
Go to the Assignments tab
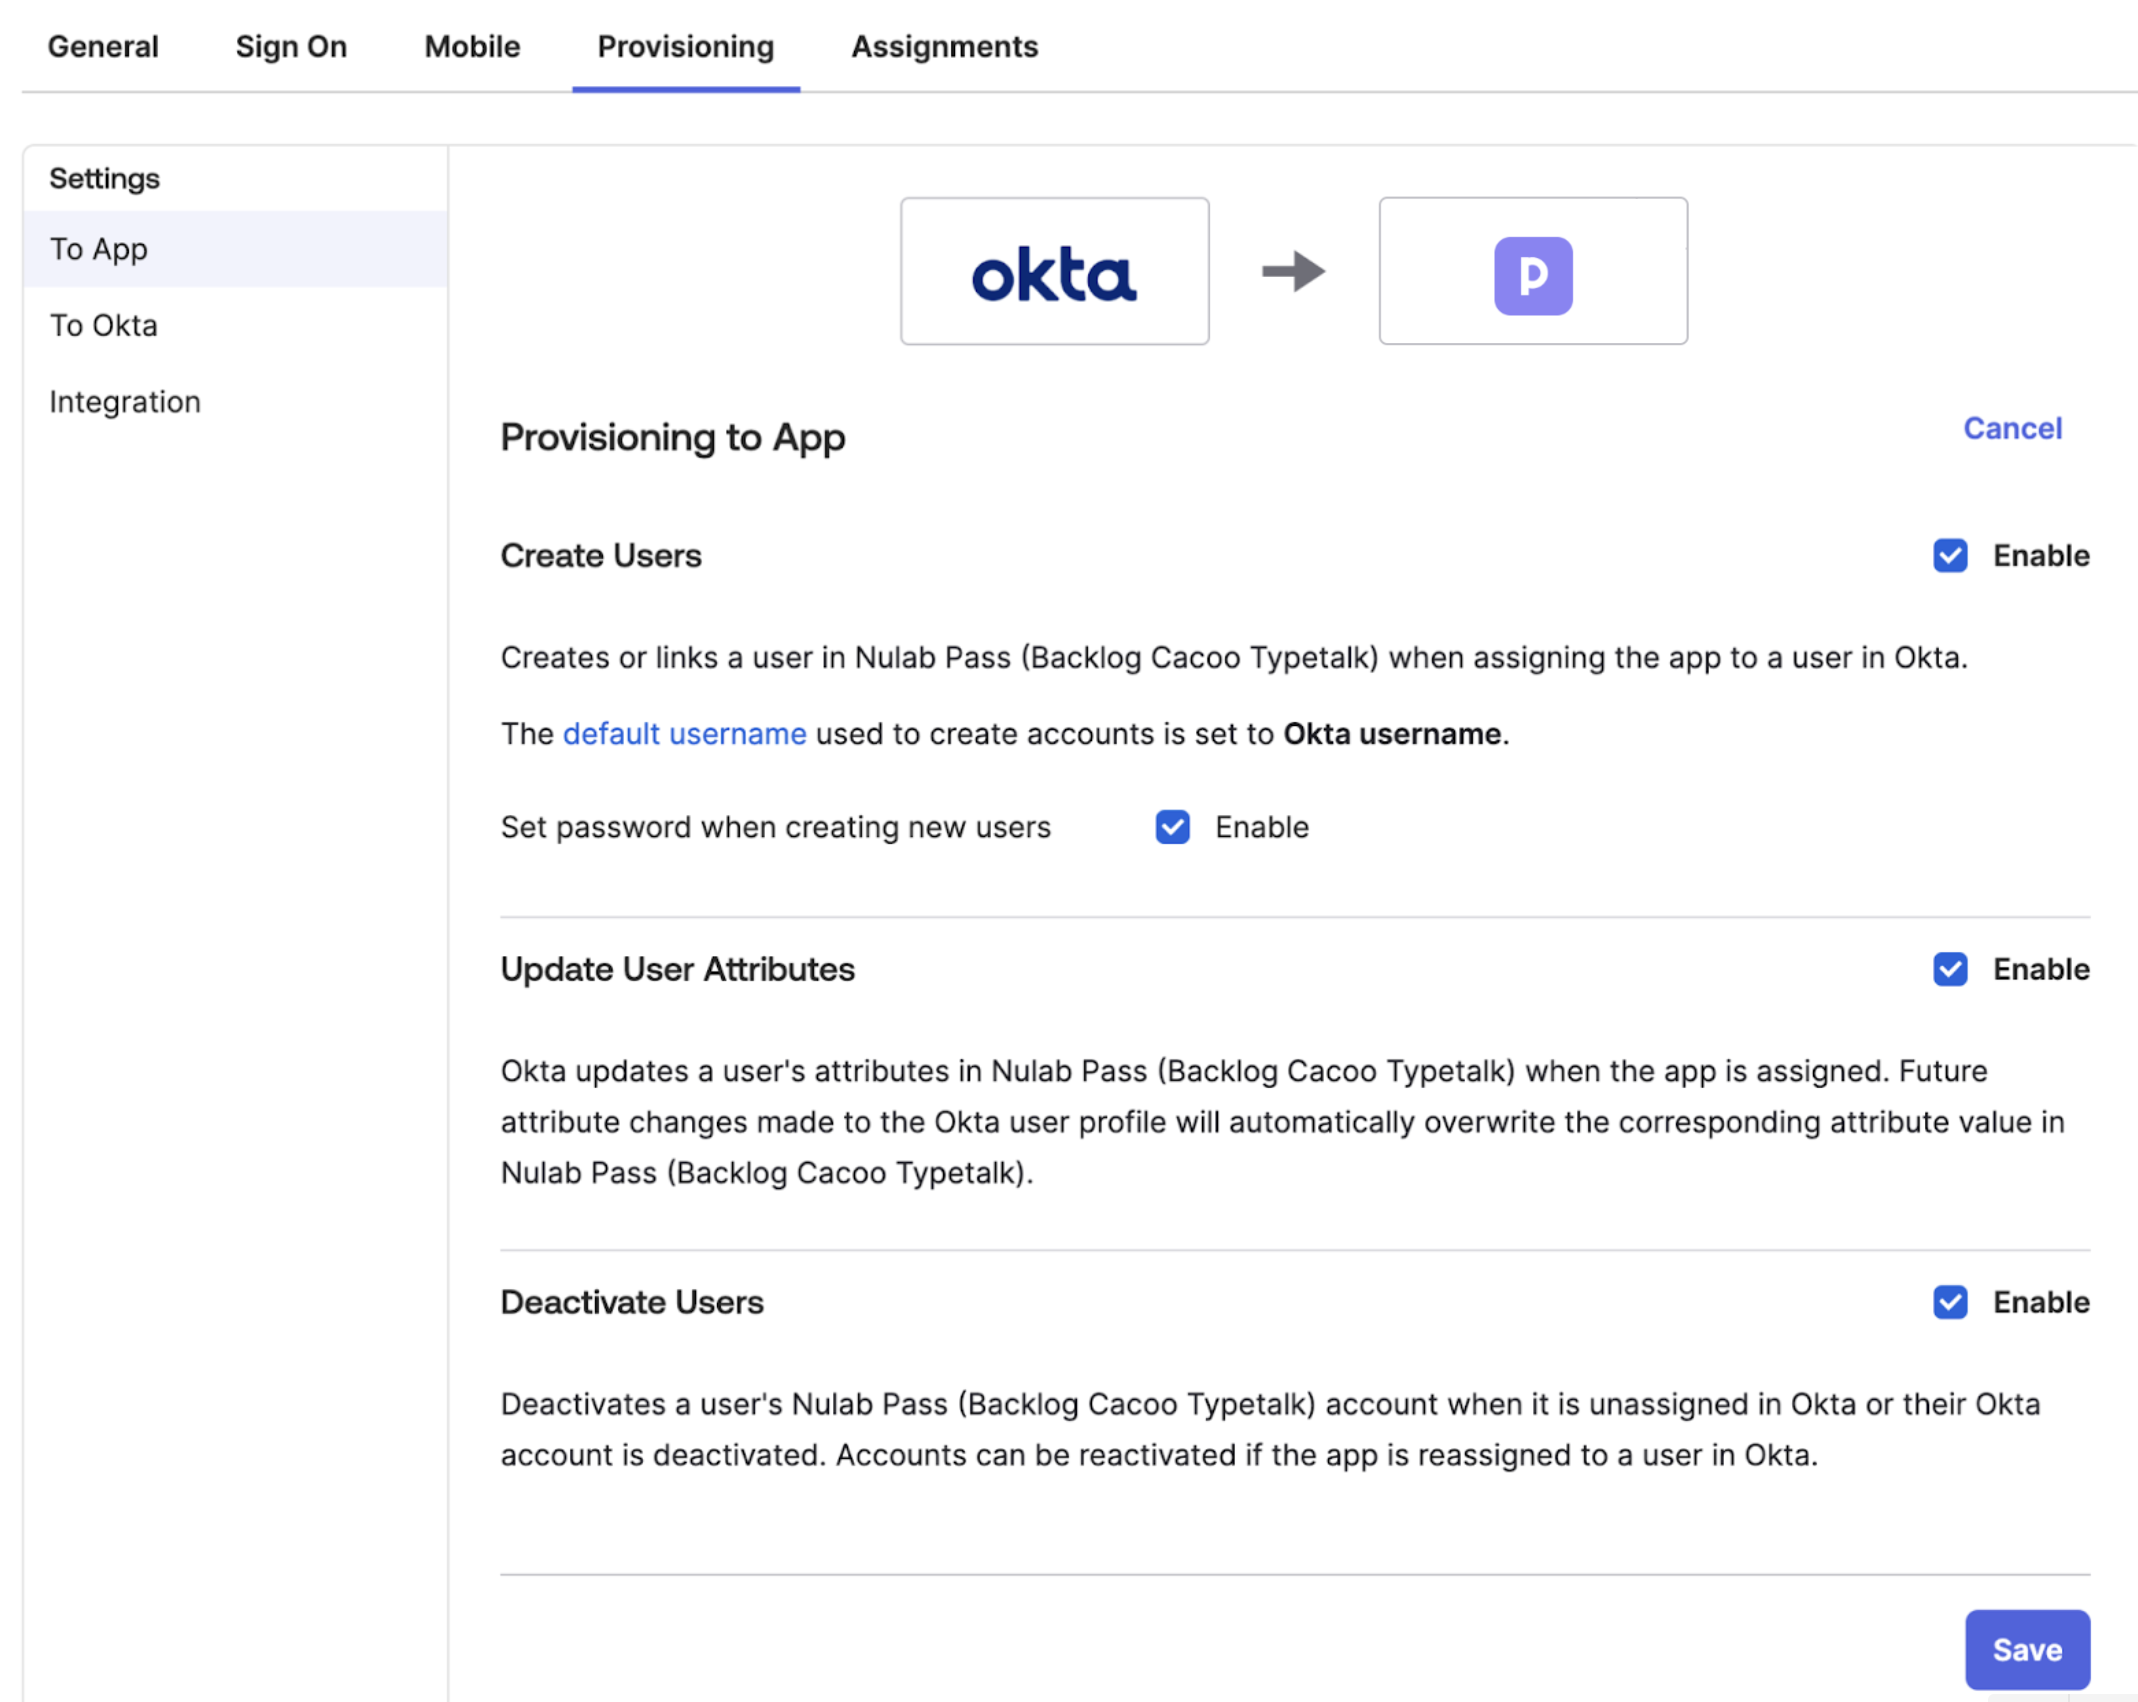tap(944, 47)
